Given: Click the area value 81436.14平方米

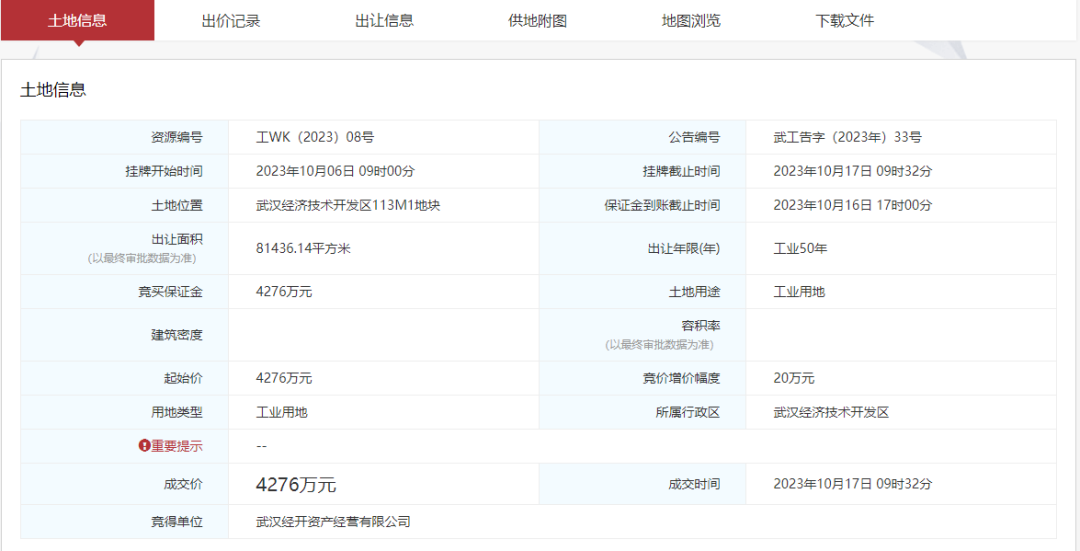Looking at the screenshot, I should pyautogui.click(x=303, y=249).
